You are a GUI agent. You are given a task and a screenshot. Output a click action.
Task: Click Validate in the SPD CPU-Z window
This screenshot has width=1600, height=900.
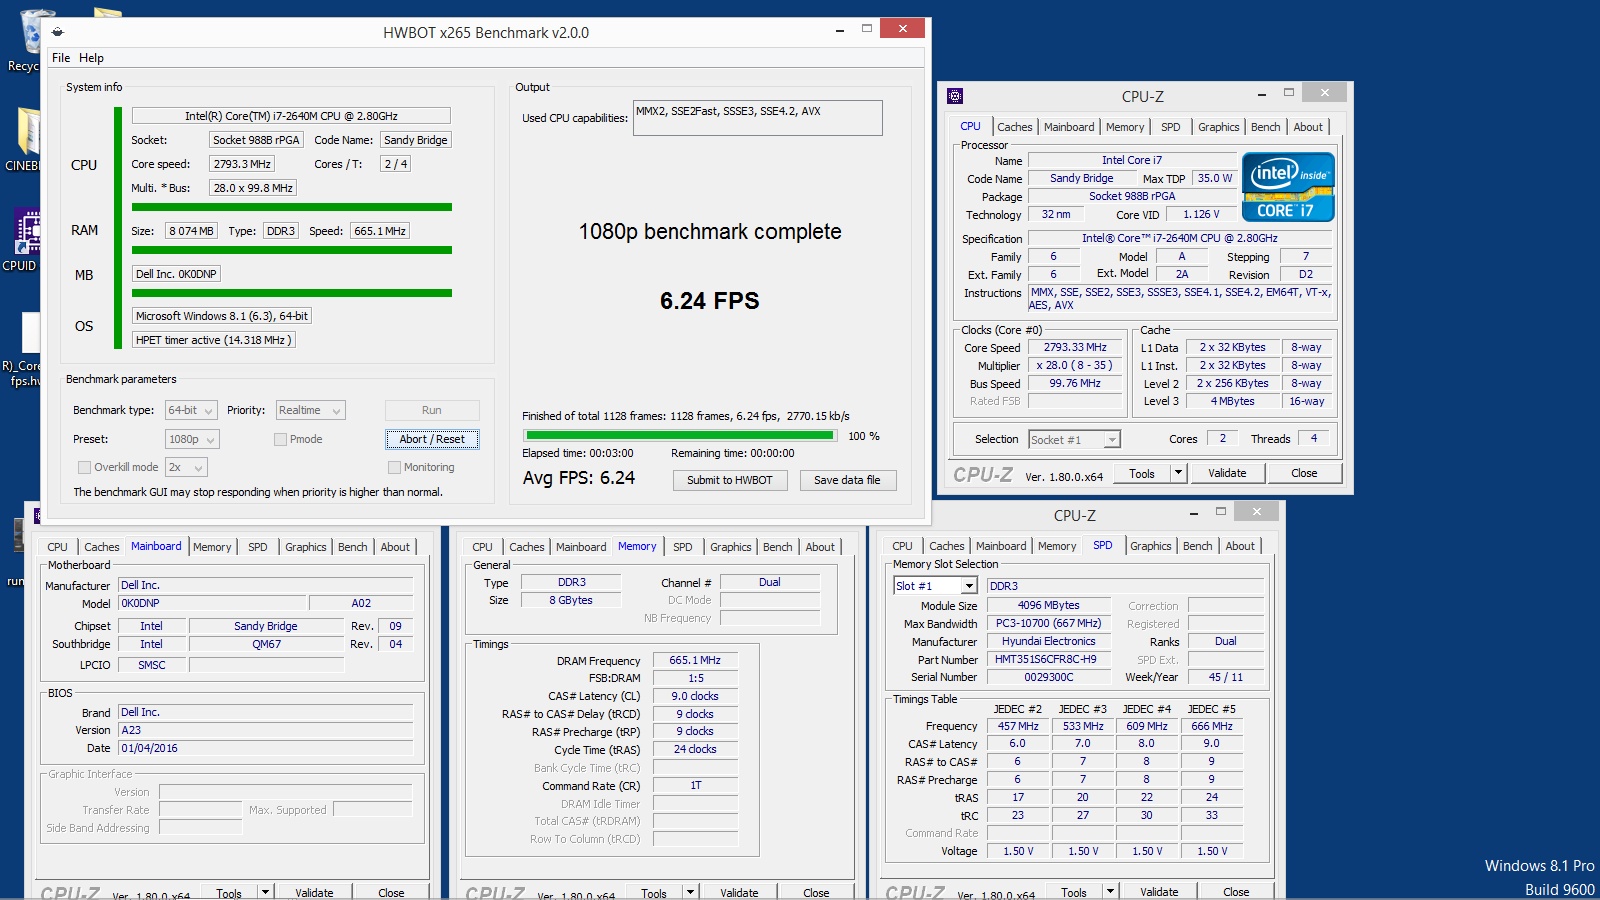tap(1159, 891)
